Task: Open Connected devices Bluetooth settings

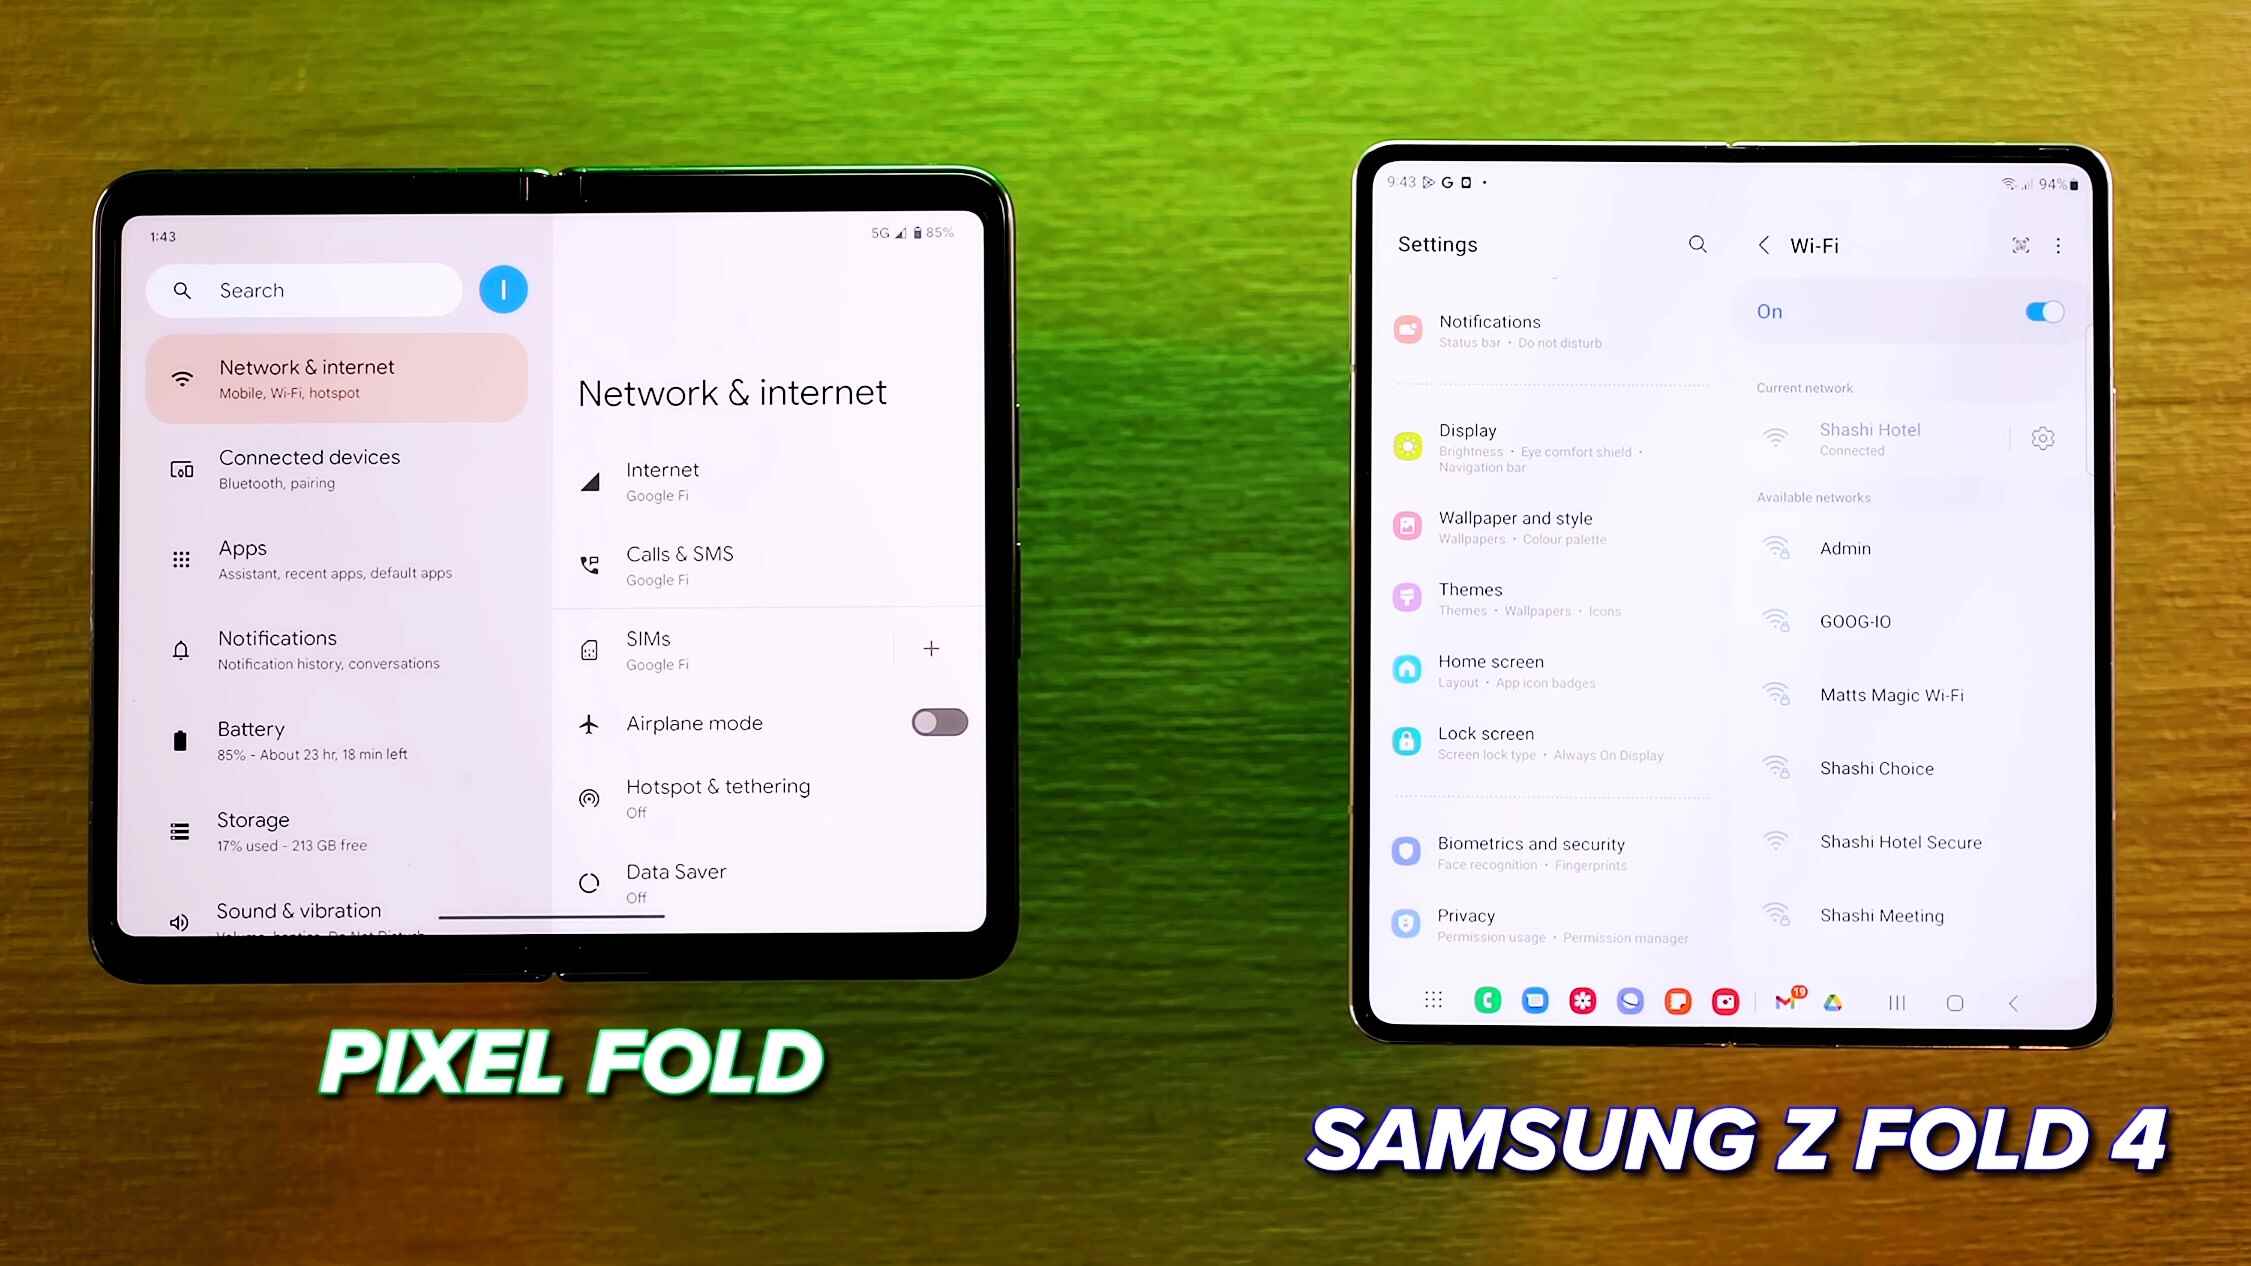Action: click(309, 467)
